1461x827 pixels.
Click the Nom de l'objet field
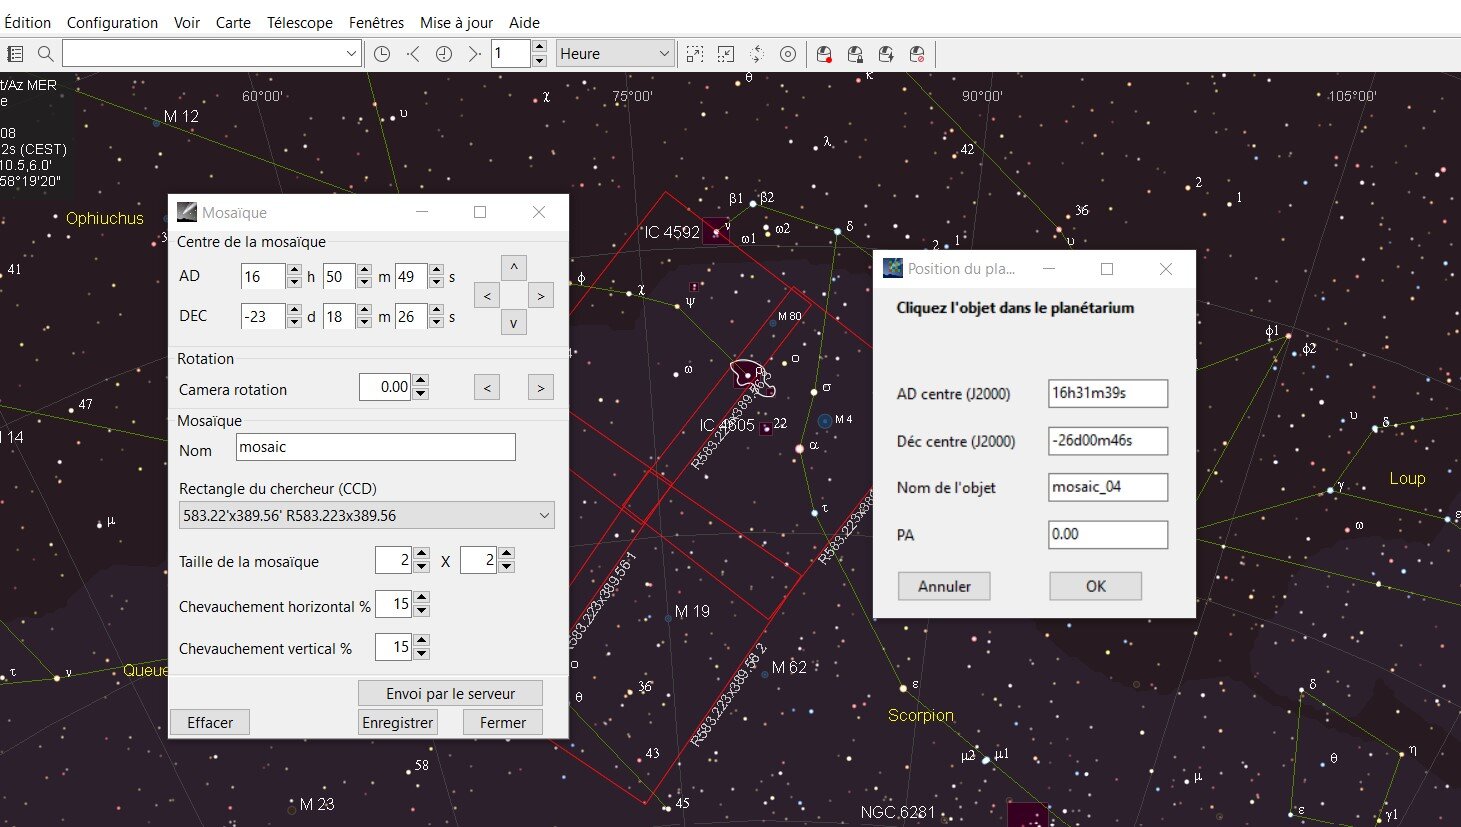tap(1108, 487)
